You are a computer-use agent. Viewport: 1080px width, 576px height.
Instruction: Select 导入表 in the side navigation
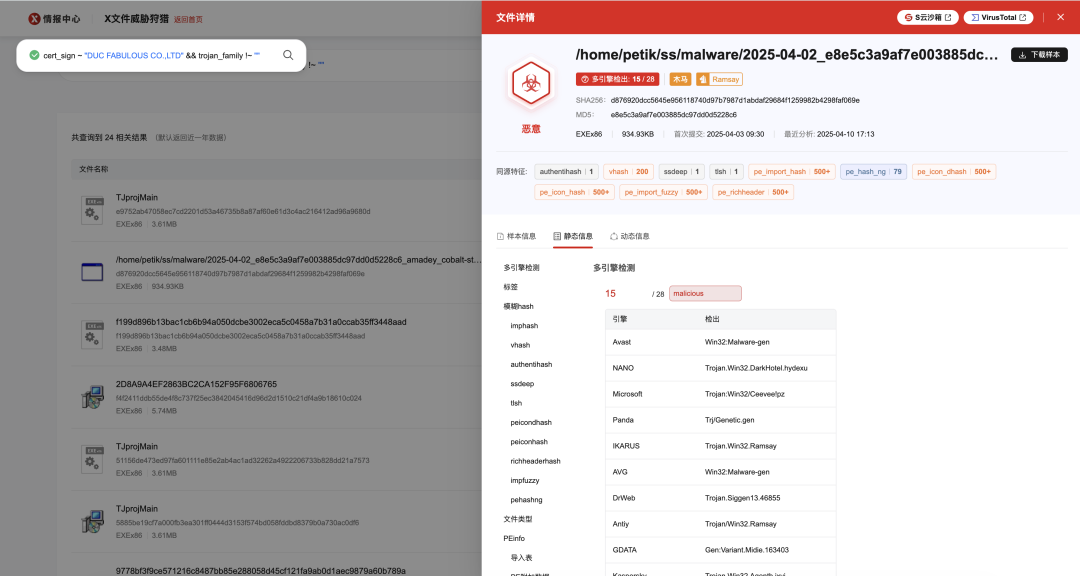click(521, 557)
